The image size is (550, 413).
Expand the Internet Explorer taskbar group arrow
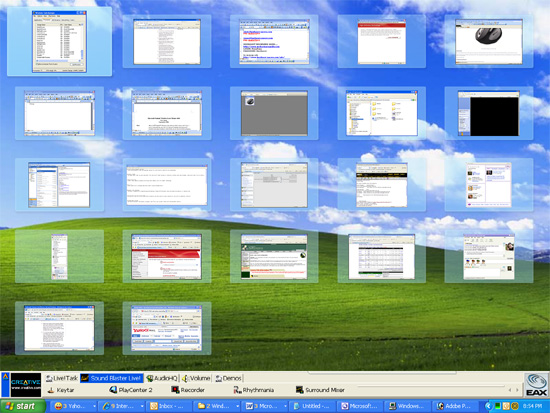(x=142, y=406)
